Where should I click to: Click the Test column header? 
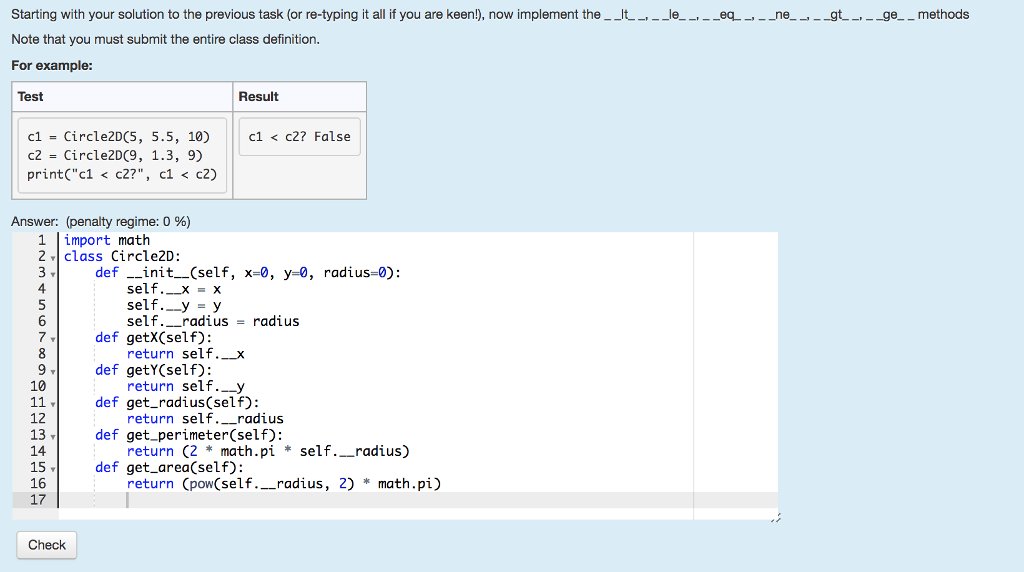pos(122,97)
